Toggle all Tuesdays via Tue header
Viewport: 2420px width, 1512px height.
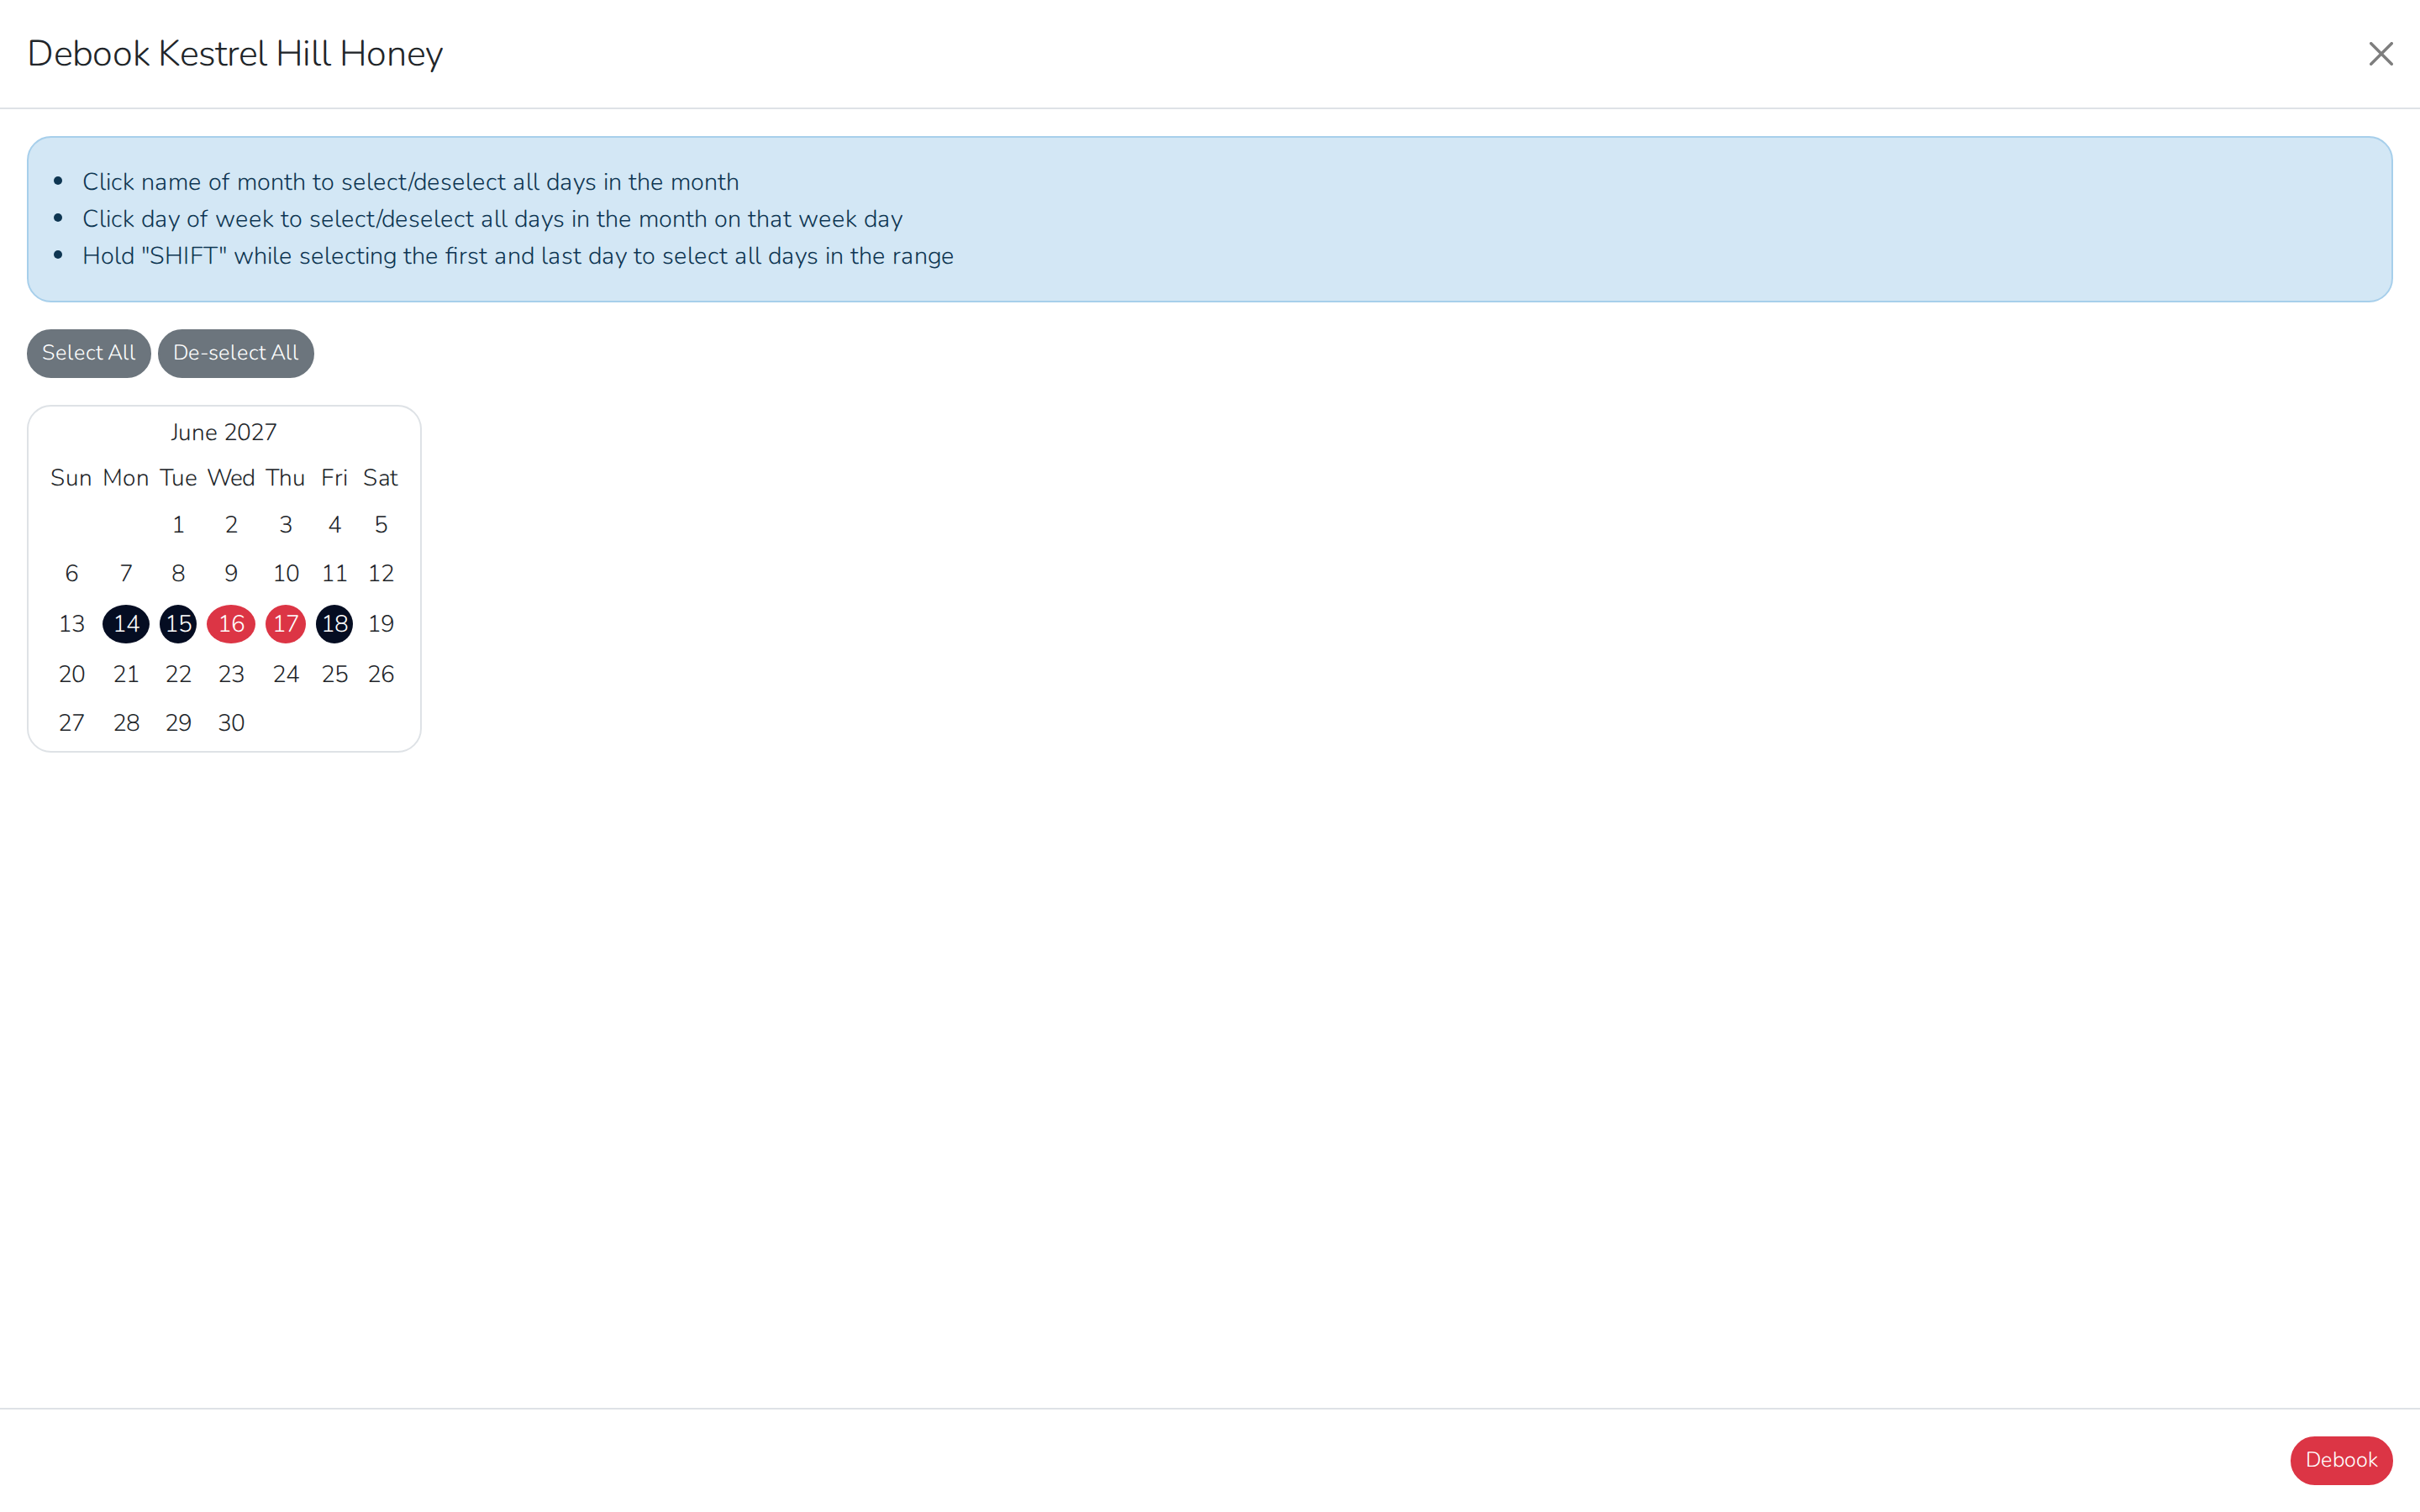click(178, 478)
